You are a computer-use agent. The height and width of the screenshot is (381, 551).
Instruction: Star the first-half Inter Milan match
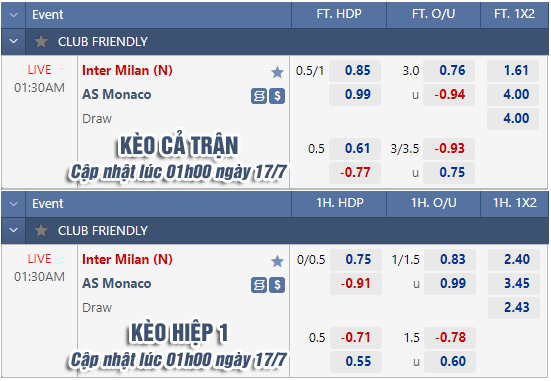[277, 261]
